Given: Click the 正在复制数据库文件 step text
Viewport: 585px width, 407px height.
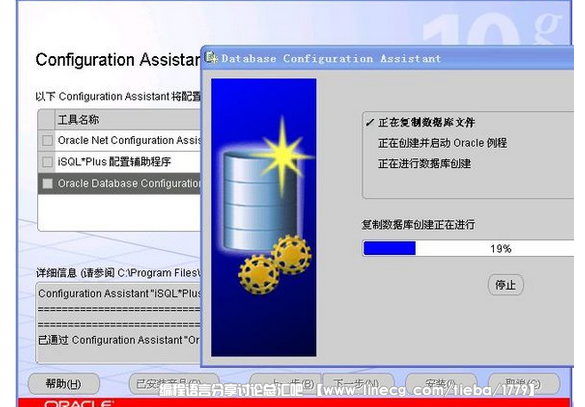Looking at the screenshot, I should coord(426,122).
